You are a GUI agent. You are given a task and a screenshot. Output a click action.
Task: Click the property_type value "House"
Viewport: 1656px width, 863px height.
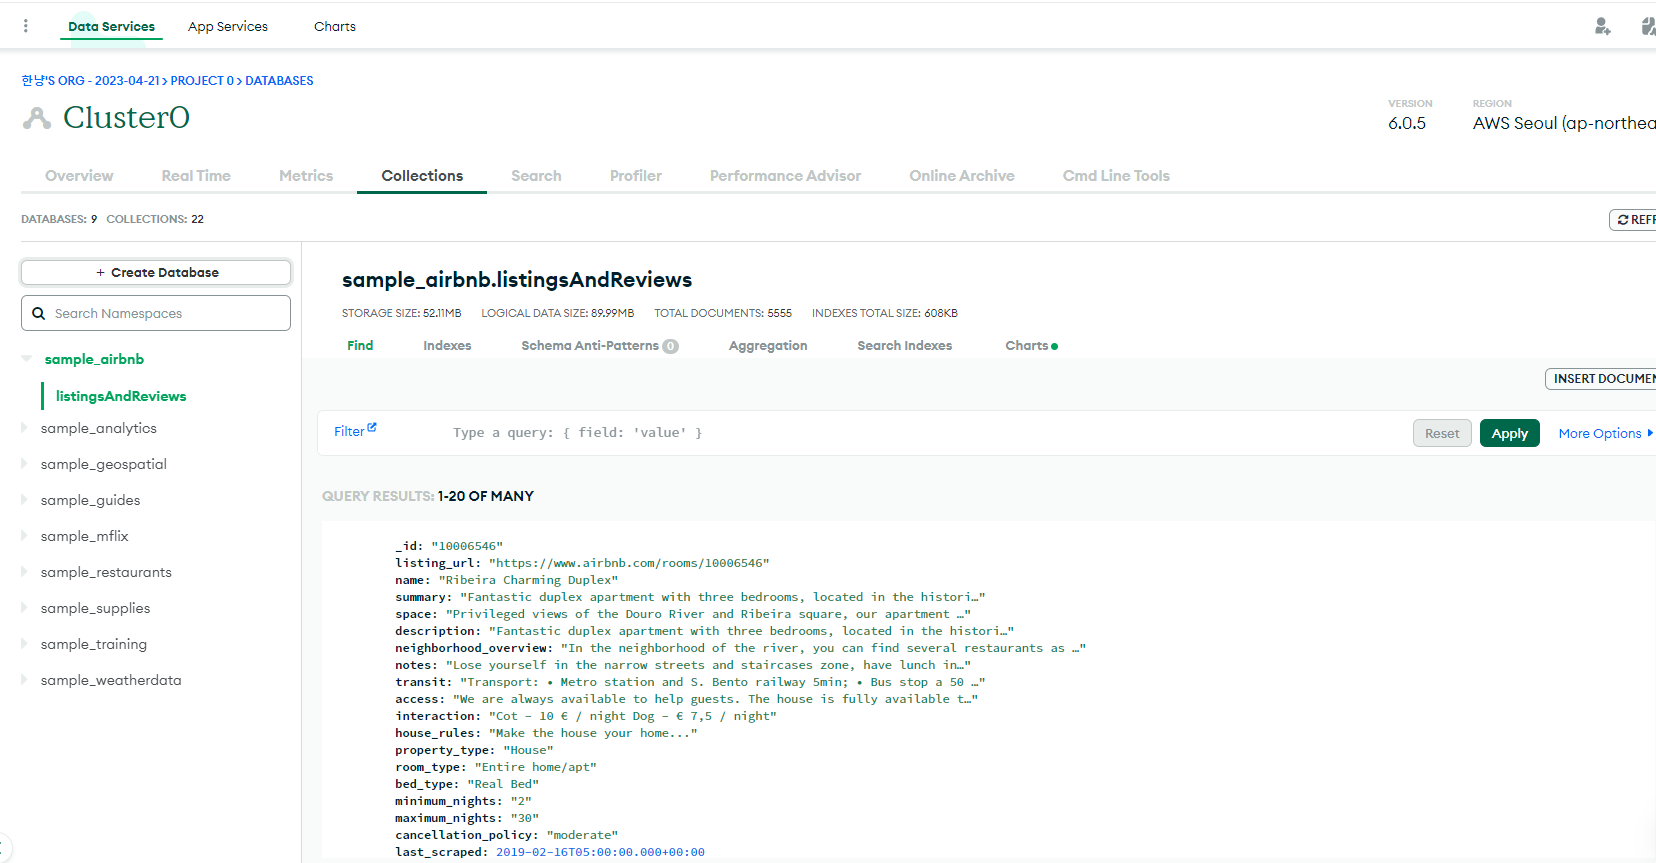(528, 750)
